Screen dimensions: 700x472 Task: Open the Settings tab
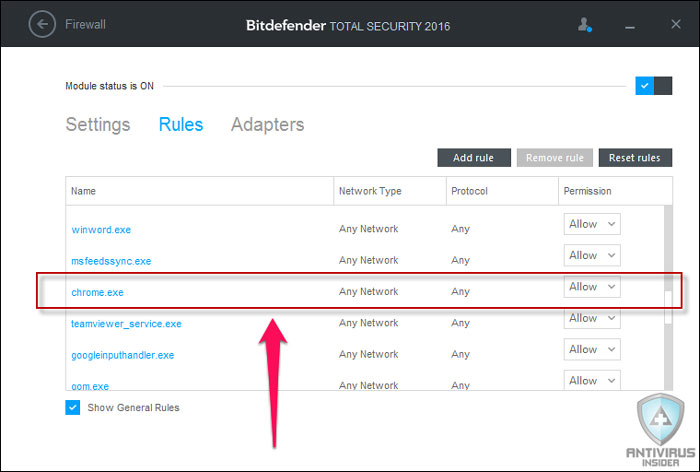coord(98,125)
